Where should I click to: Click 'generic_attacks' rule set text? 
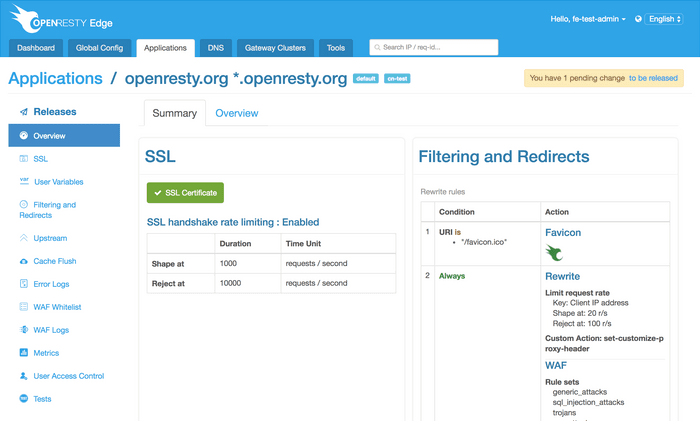click(x=580, y=392)
